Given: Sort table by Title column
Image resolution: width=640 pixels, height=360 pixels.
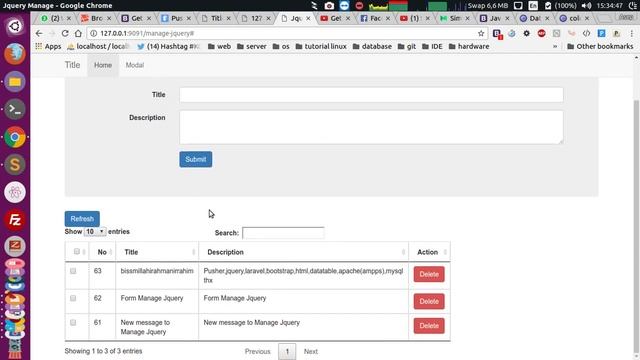Looking at the screenshot, I should point(157,252).
